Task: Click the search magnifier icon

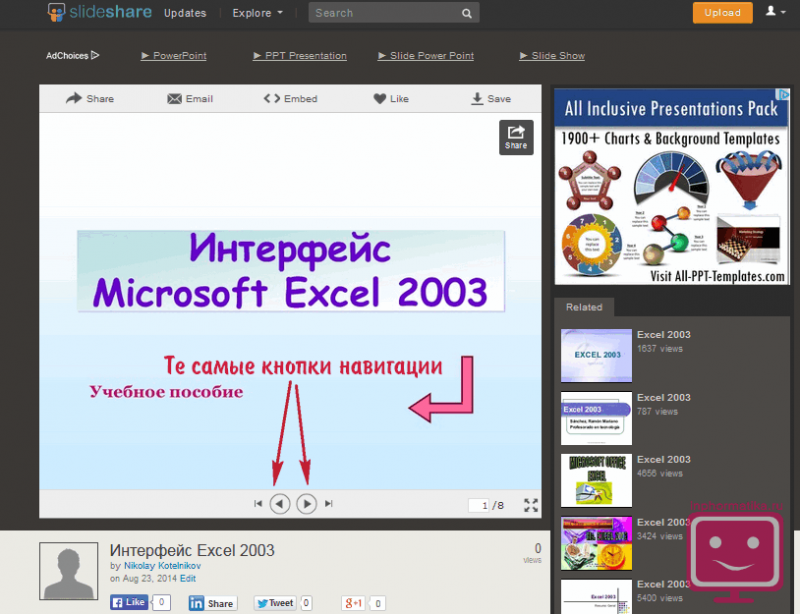Action: coord(467,13)
